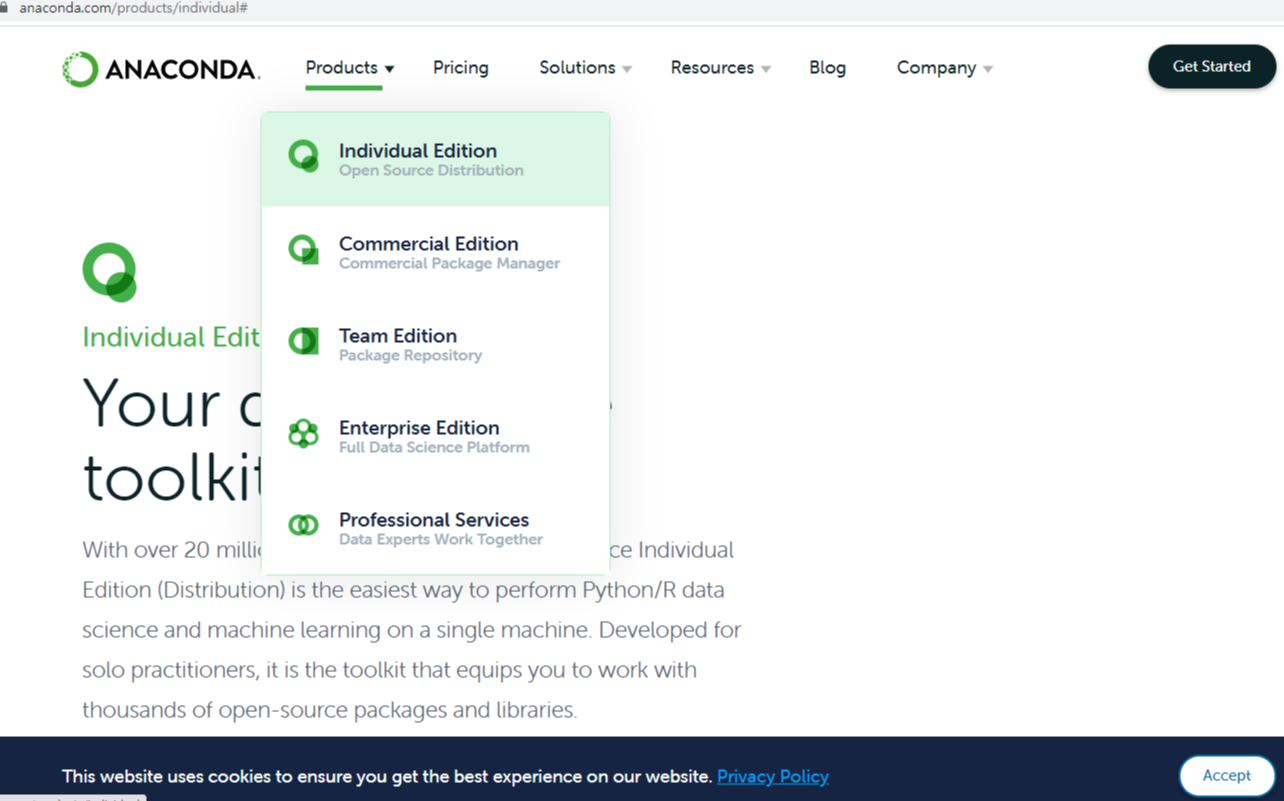Viewport: 1284px width, 801px height.
Task: Click the Anaconda logo in header
Action: click(161, 69)
